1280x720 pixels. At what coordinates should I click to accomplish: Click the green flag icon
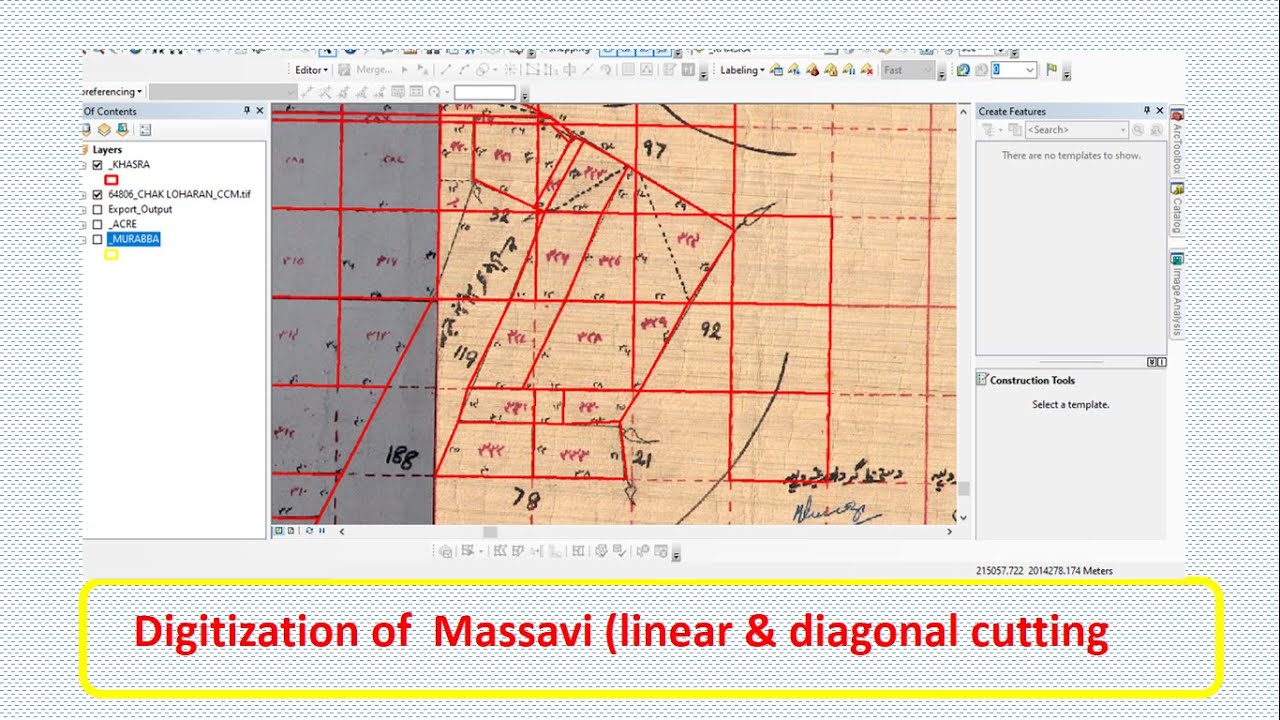coord(1052,70)
